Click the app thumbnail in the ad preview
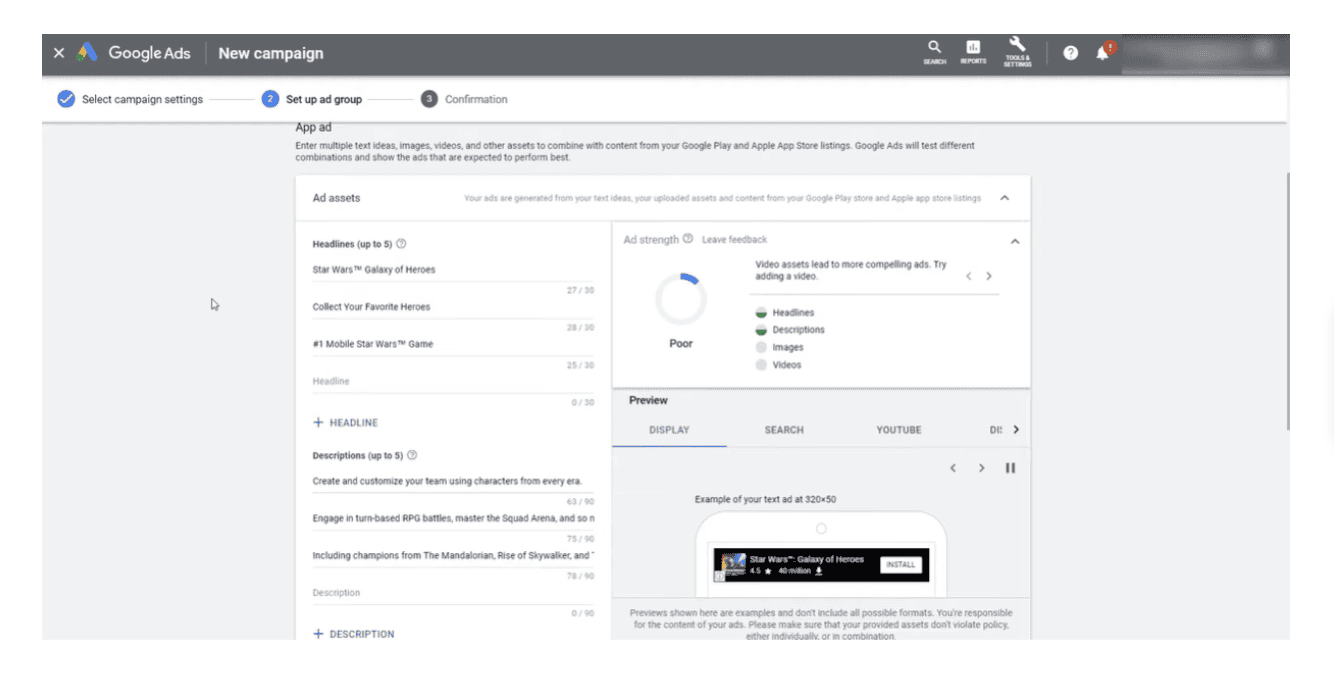The image size is (1334, 684). [733, 565]
